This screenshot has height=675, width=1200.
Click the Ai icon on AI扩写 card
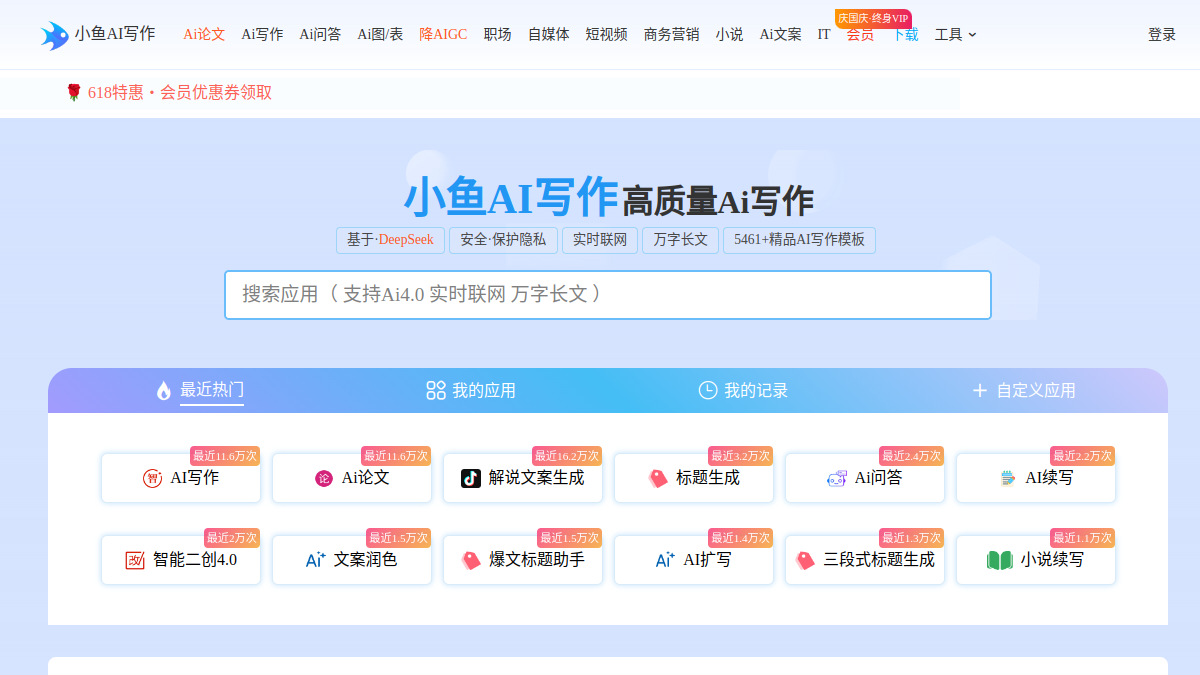click(x=665, y=560)
